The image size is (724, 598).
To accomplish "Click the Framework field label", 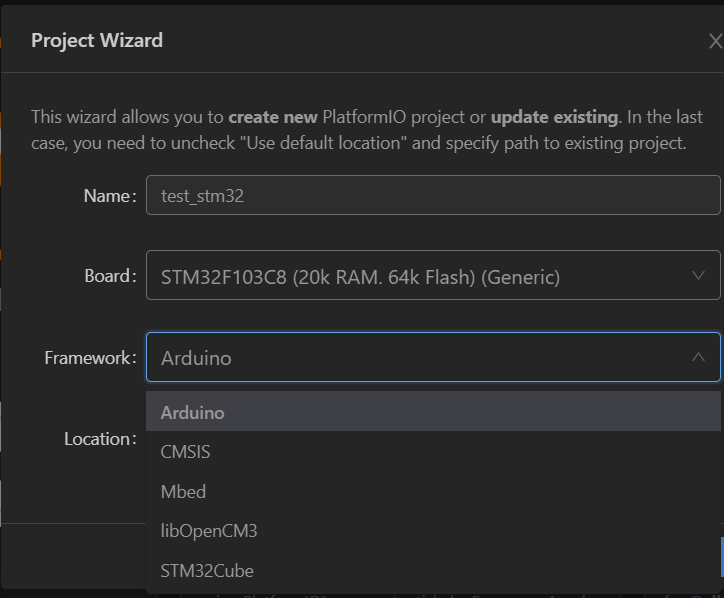I will coord(90,357).
